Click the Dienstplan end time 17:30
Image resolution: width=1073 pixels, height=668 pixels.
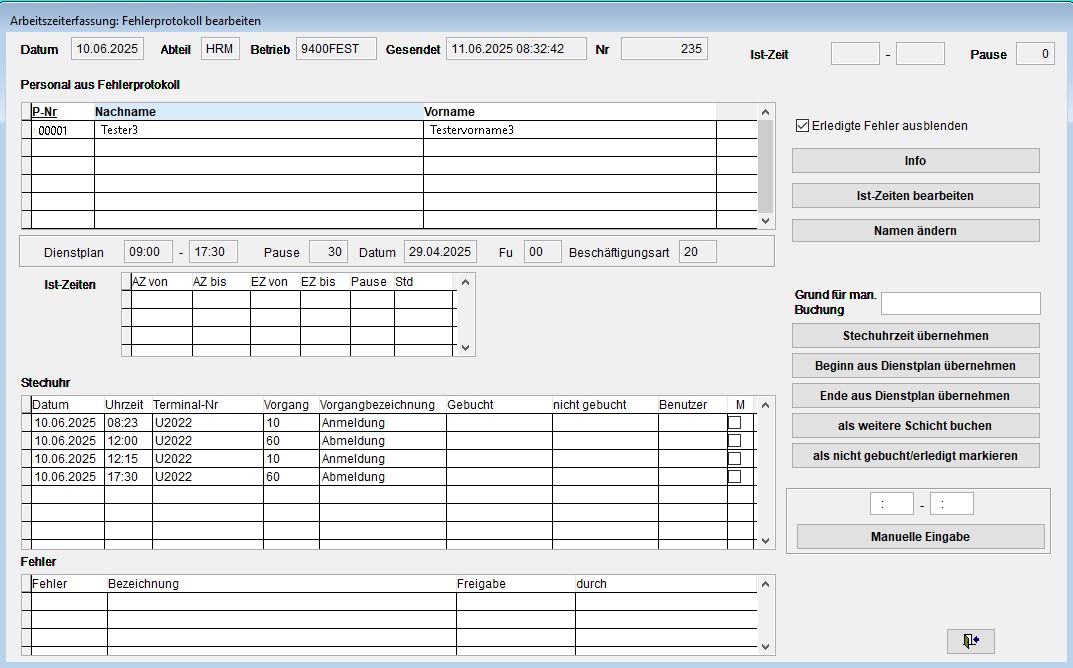pyautogui.click(x=214, y=252)
